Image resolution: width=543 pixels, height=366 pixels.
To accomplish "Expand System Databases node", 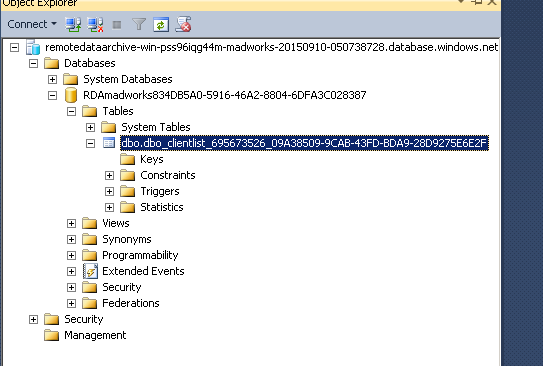I will [52, 79].
